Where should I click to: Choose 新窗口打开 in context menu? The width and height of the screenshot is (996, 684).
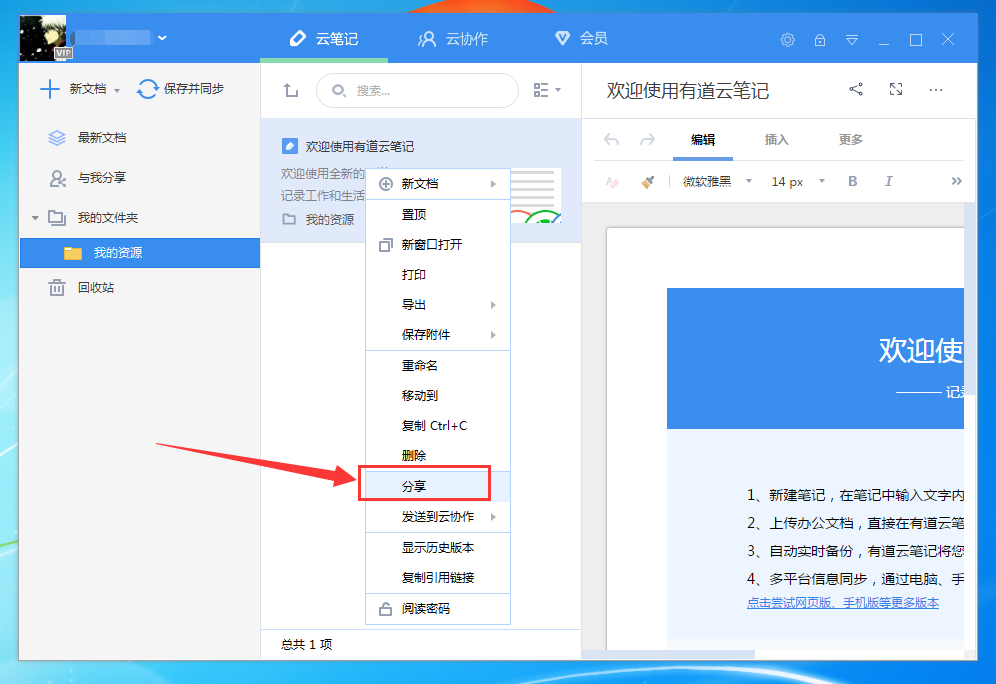tap(438, 245)
